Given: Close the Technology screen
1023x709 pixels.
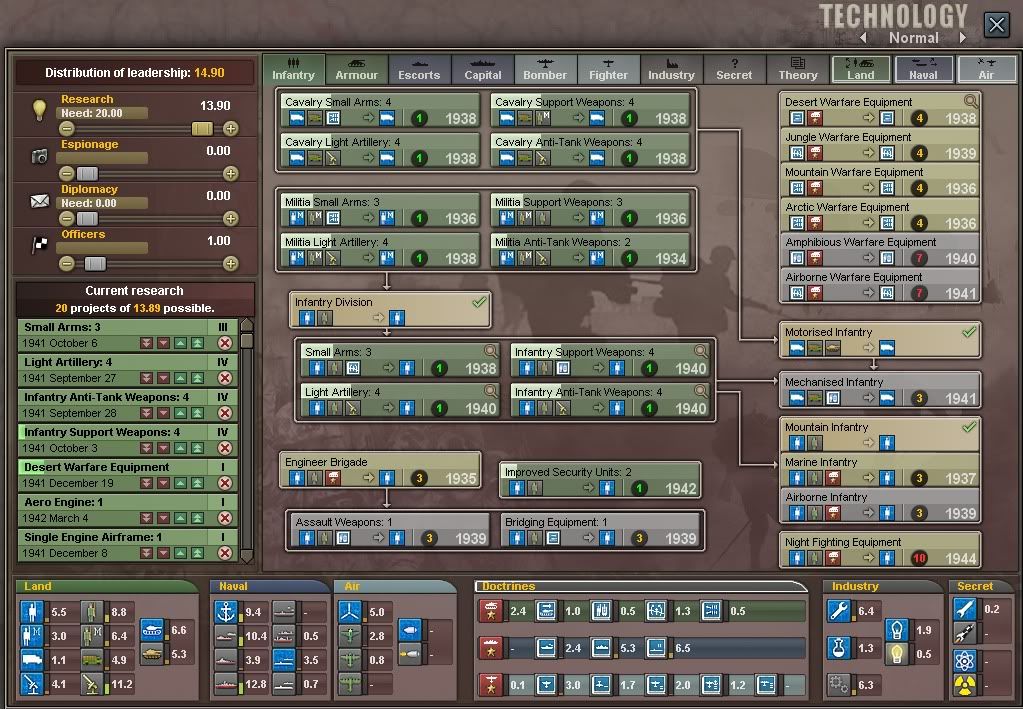Looking at the screenshot, I should 996,25.
